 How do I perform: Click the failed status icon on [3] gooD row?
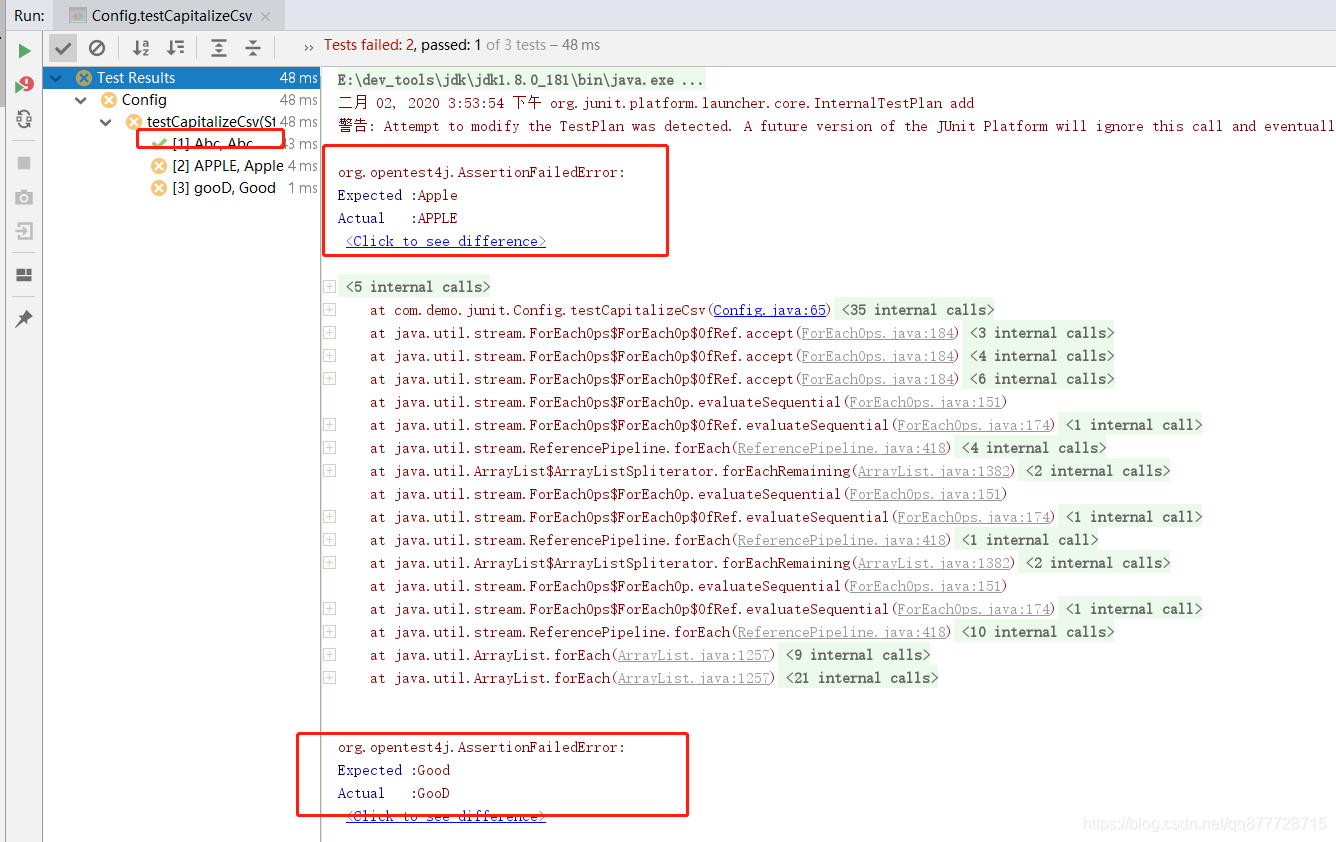pyautogui.click(x=158, y=188)
